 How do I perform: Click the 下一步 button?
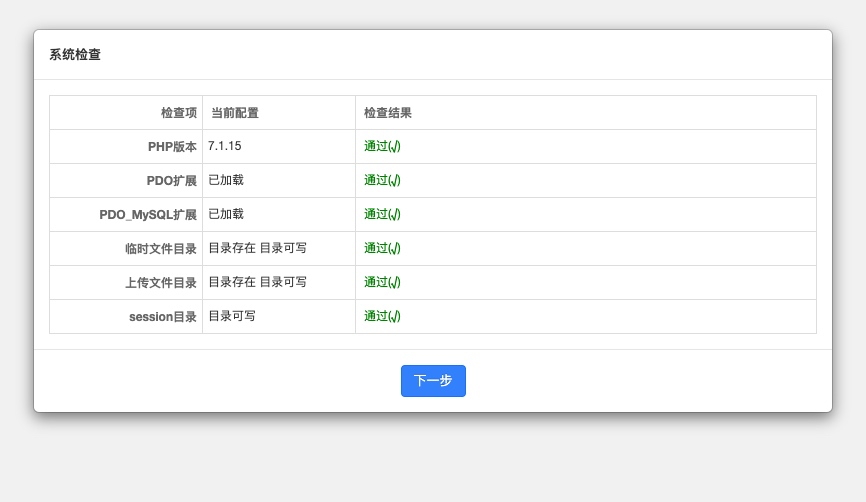pos(433,381)
